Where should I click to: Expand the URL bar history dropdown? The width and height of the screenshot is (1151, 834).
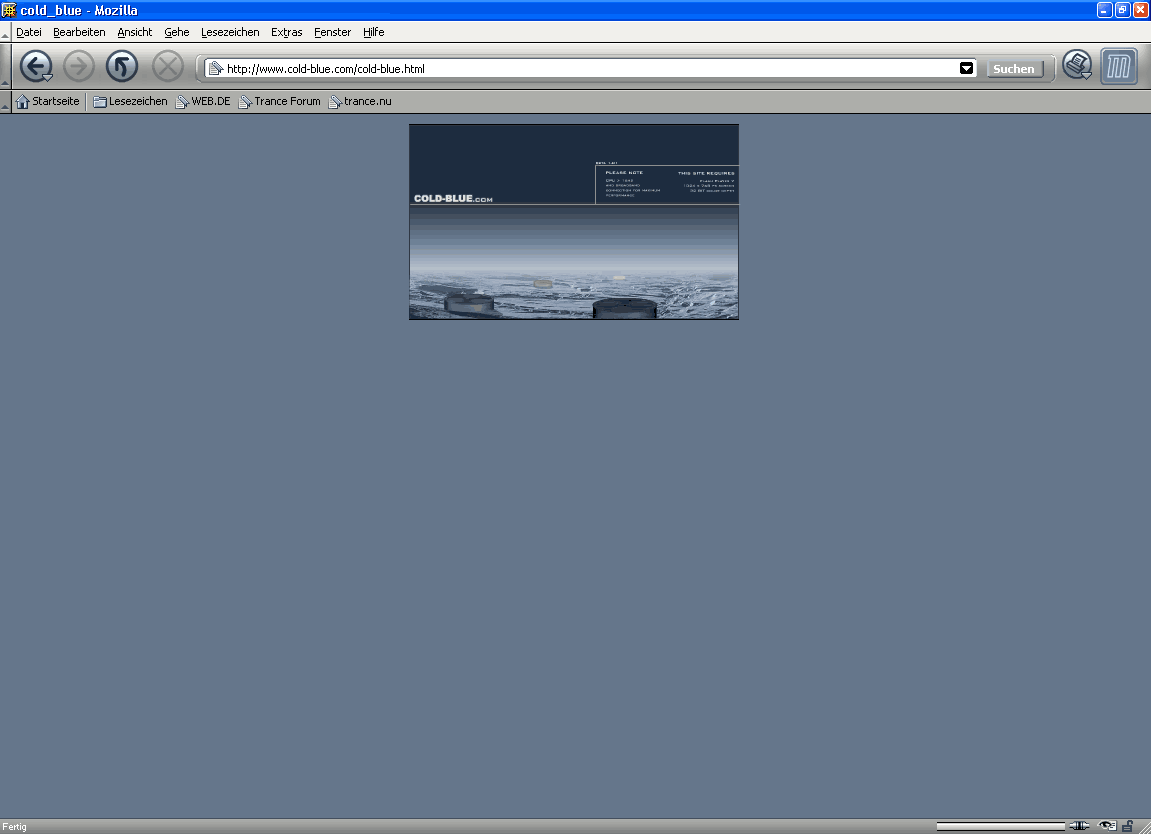(x=966, y=69)
